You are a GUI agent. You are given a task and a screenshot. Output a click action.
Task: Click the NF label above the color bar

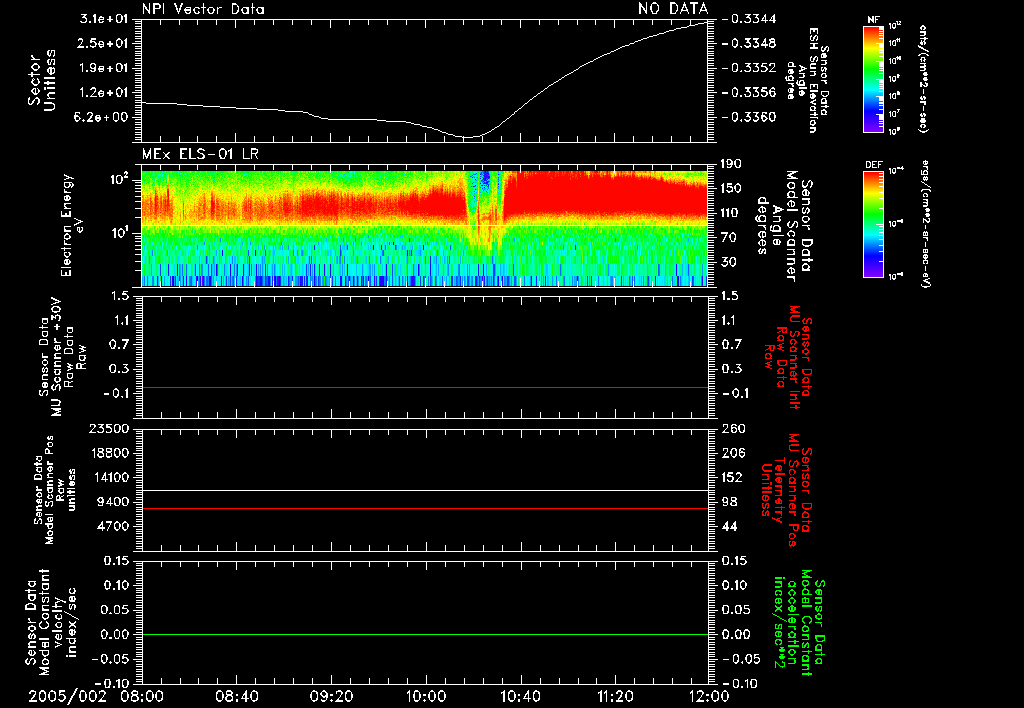pos(873,20)
